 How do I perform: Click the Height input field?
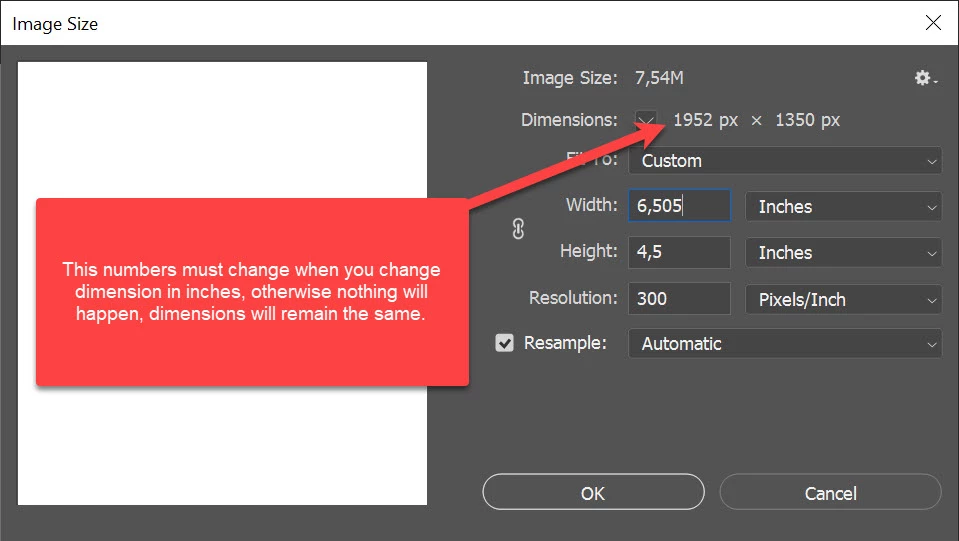pyautogui.click(x=679, y=252)
